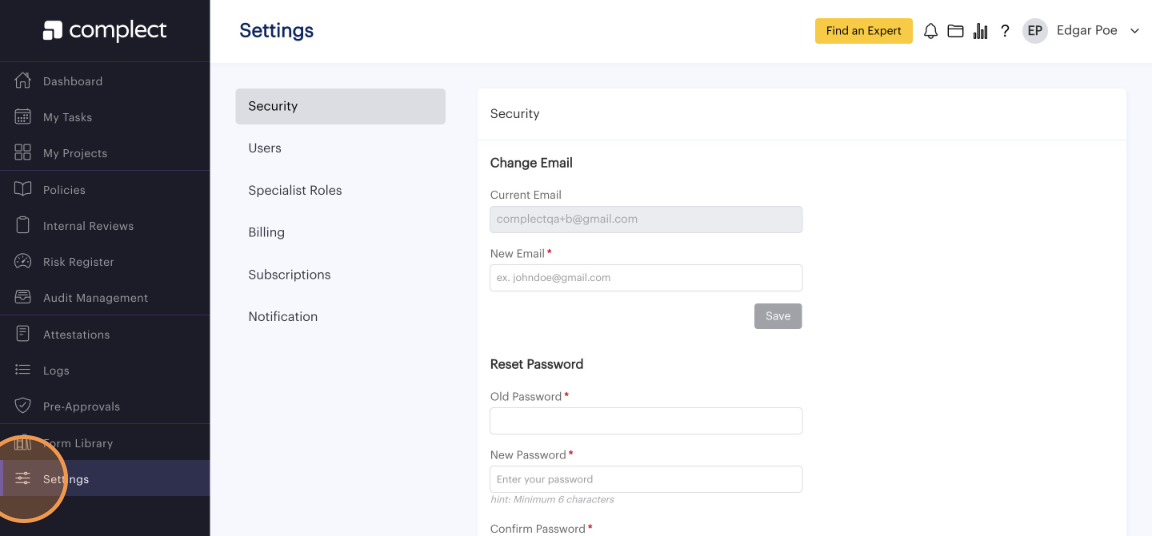Focus the New Email input field
Screen dimensions: 1152x536
point(646,278)
